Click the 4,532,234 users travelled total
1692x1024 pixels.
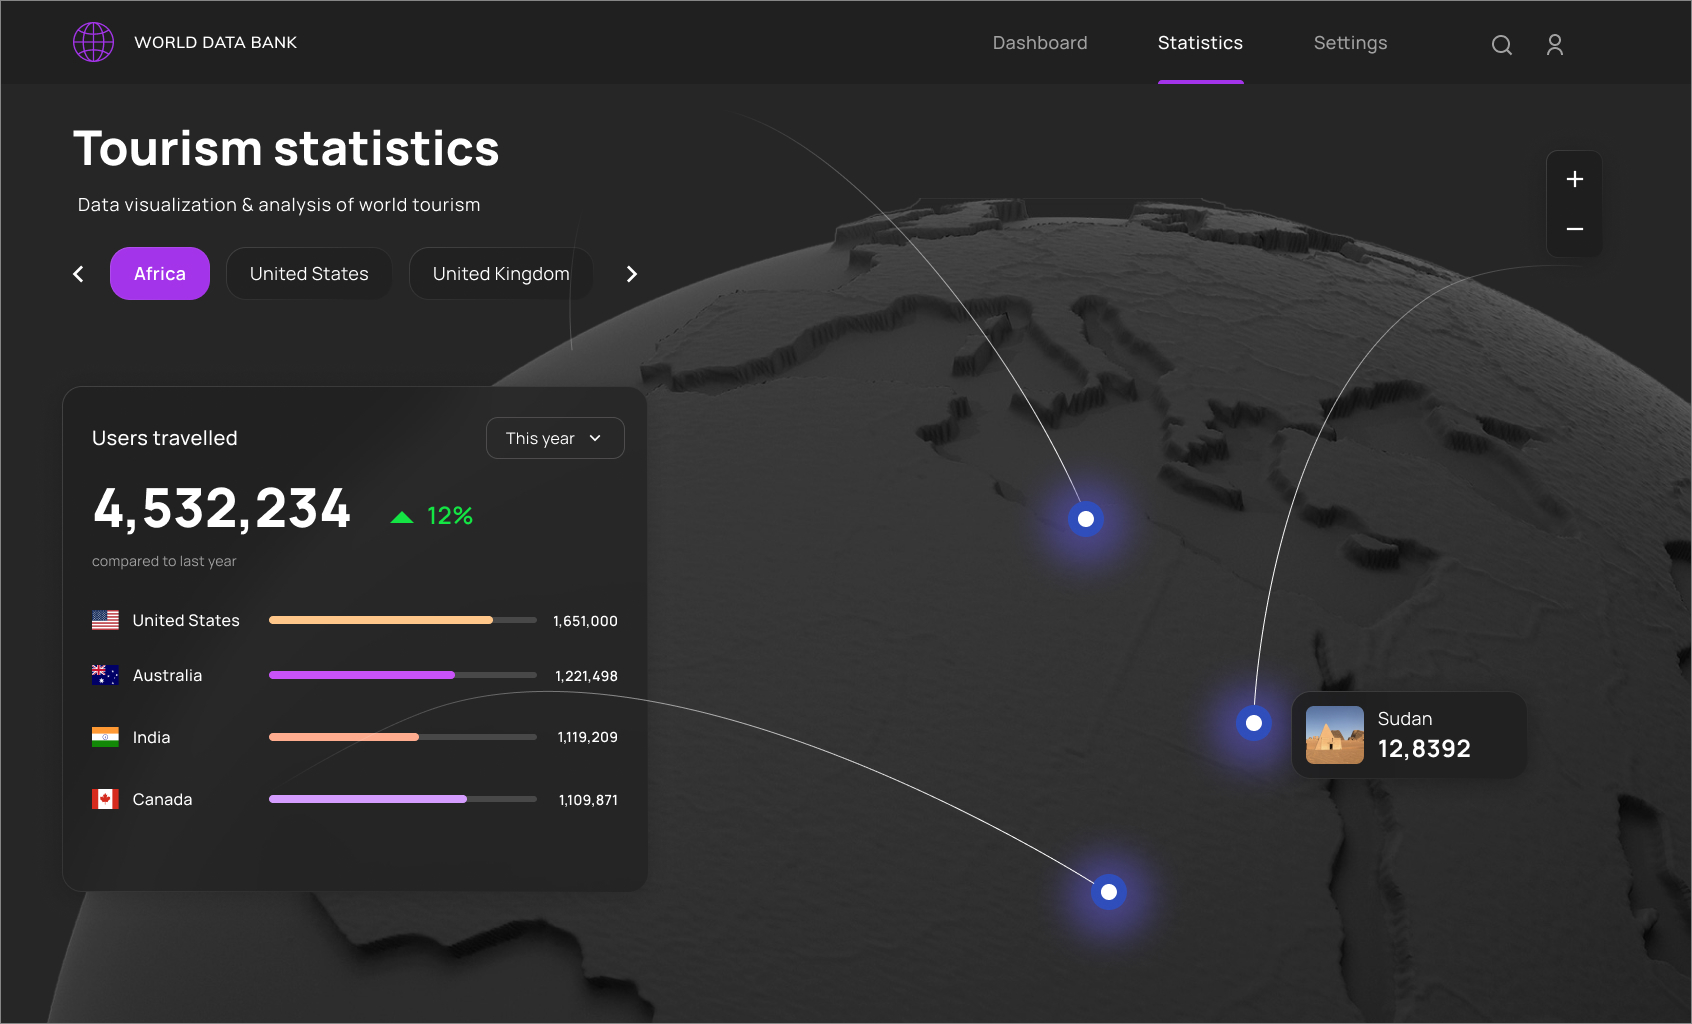(222, 509)
